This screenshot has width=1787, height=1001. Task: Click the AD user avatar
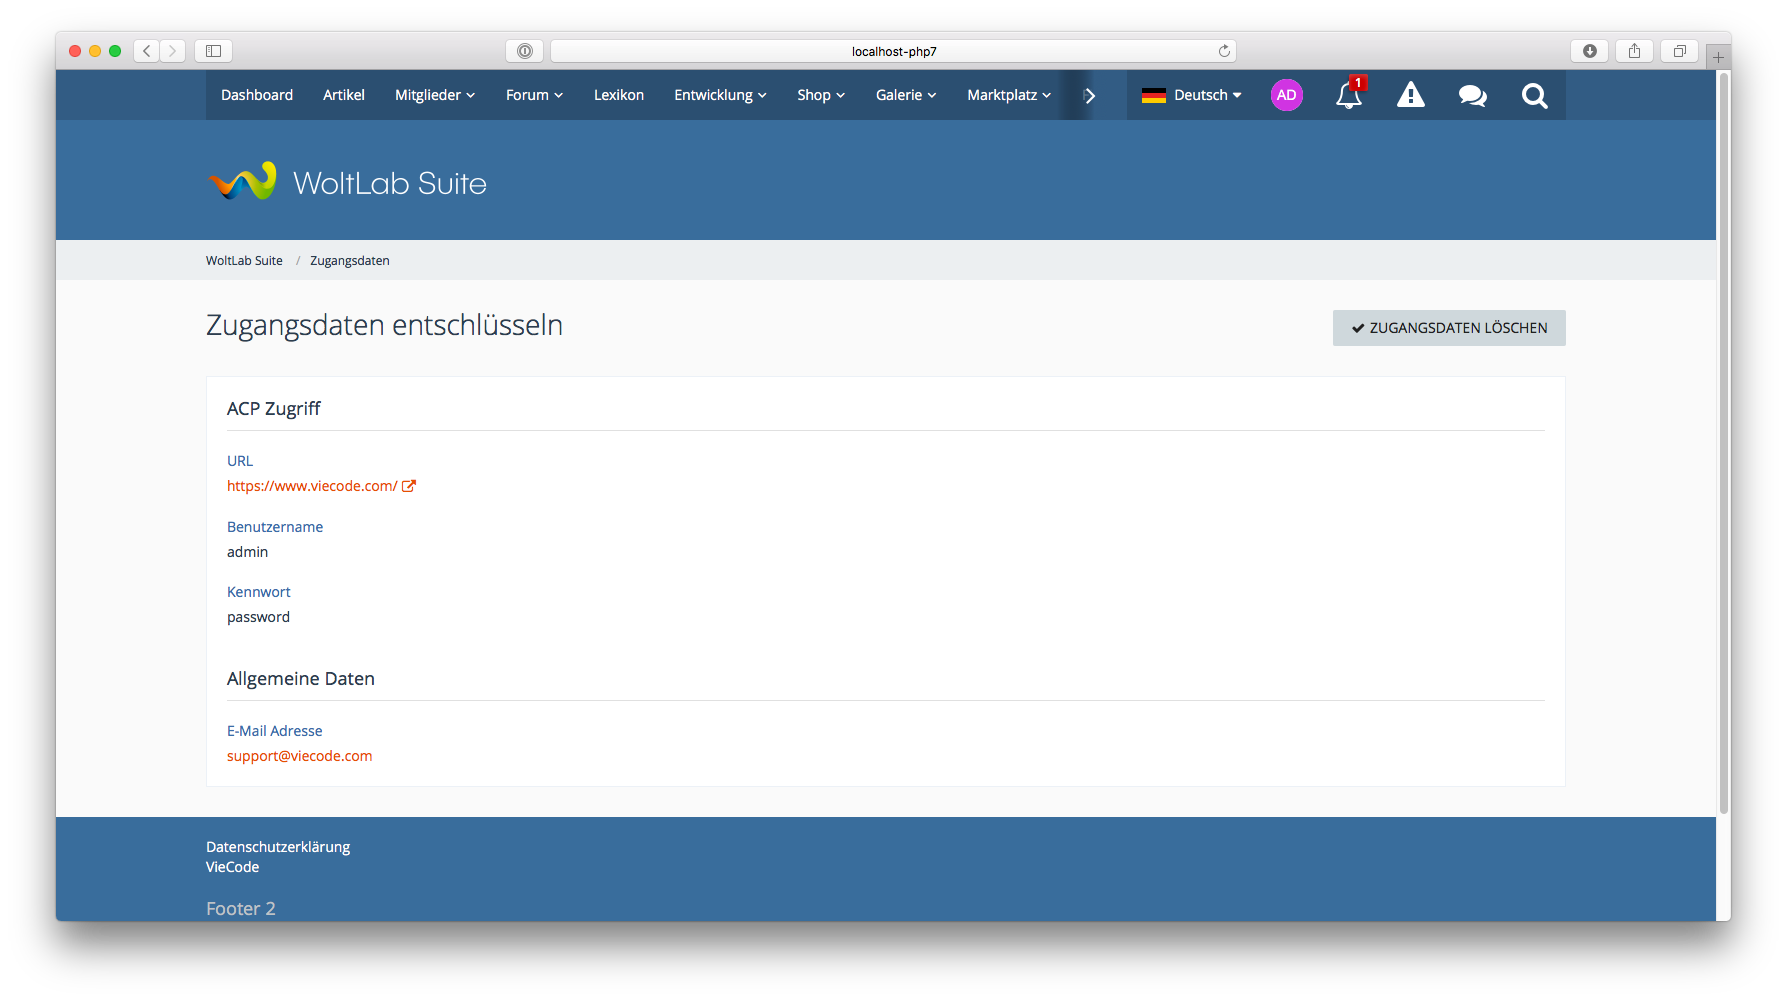point(1286,96)
